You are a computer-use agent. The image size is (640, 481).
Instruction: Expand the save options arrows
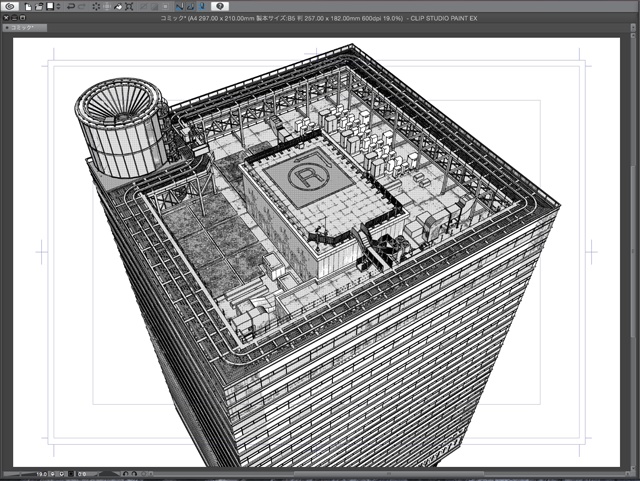pyautogui.click(x=58, y=7)
